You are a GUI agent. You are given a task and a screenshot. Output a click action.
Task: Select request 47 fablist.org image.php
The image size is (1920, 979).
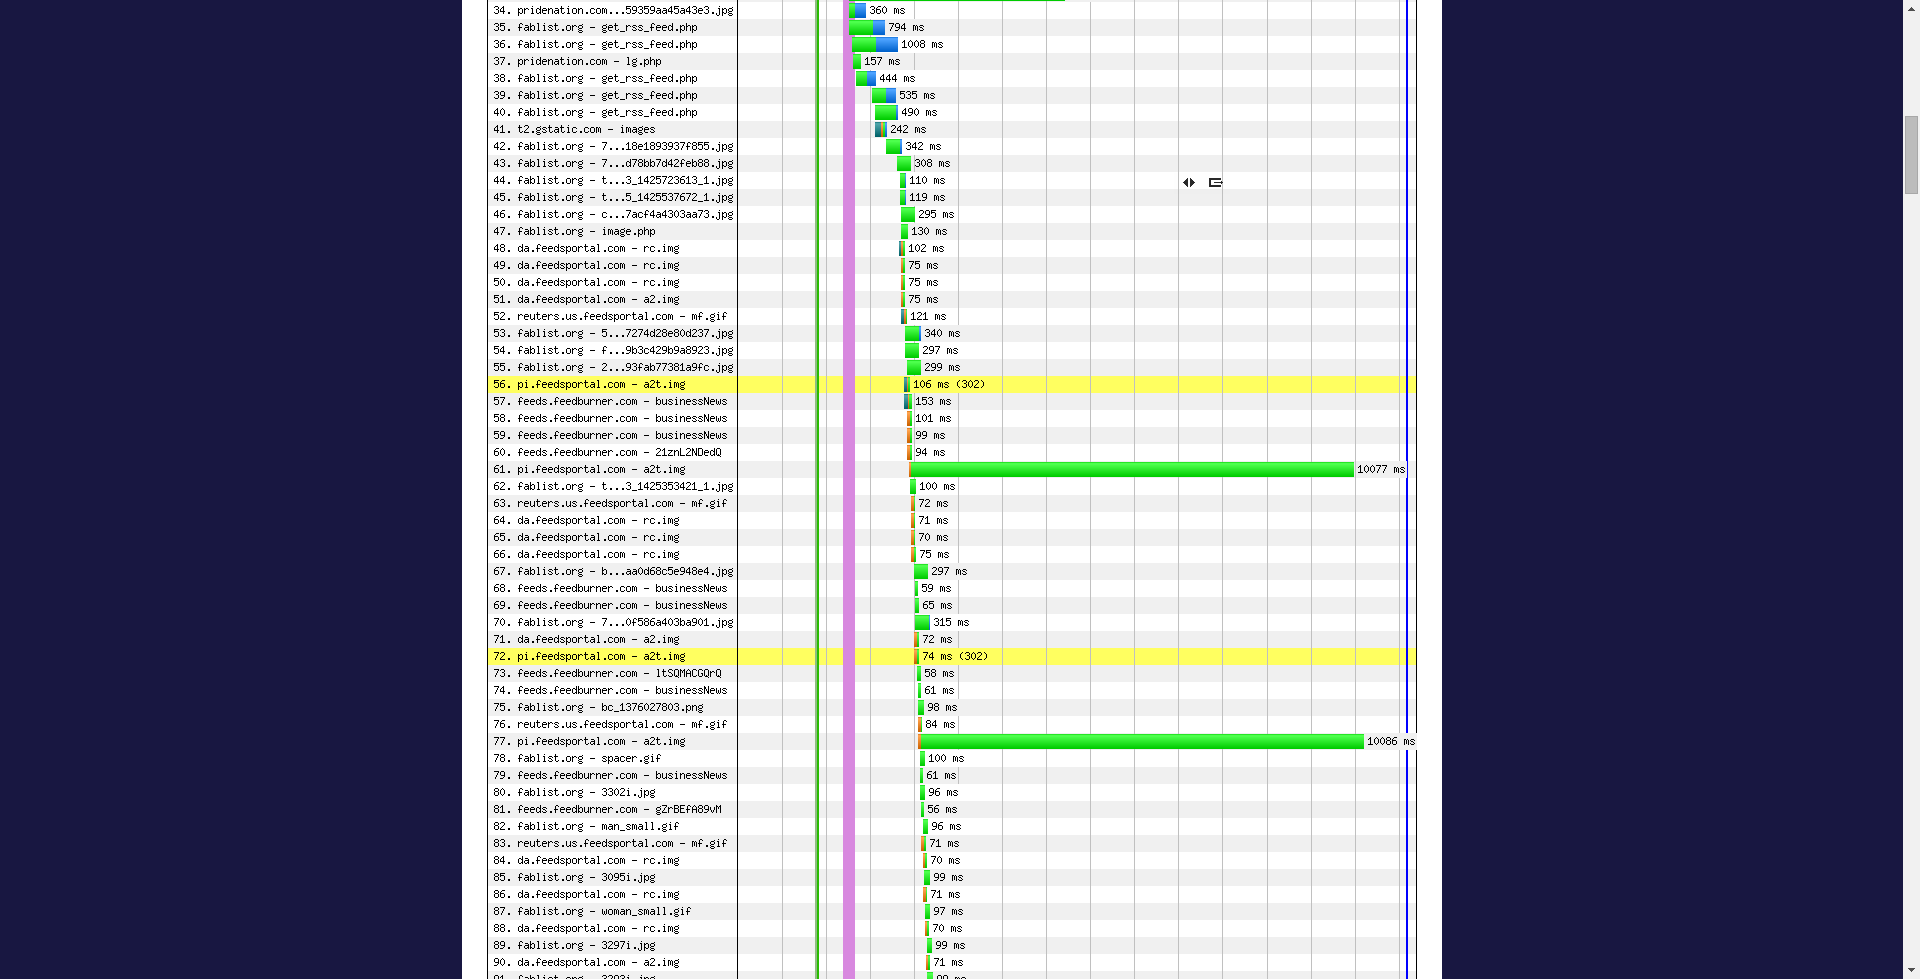pyautogui.click(x=586, y=232)
